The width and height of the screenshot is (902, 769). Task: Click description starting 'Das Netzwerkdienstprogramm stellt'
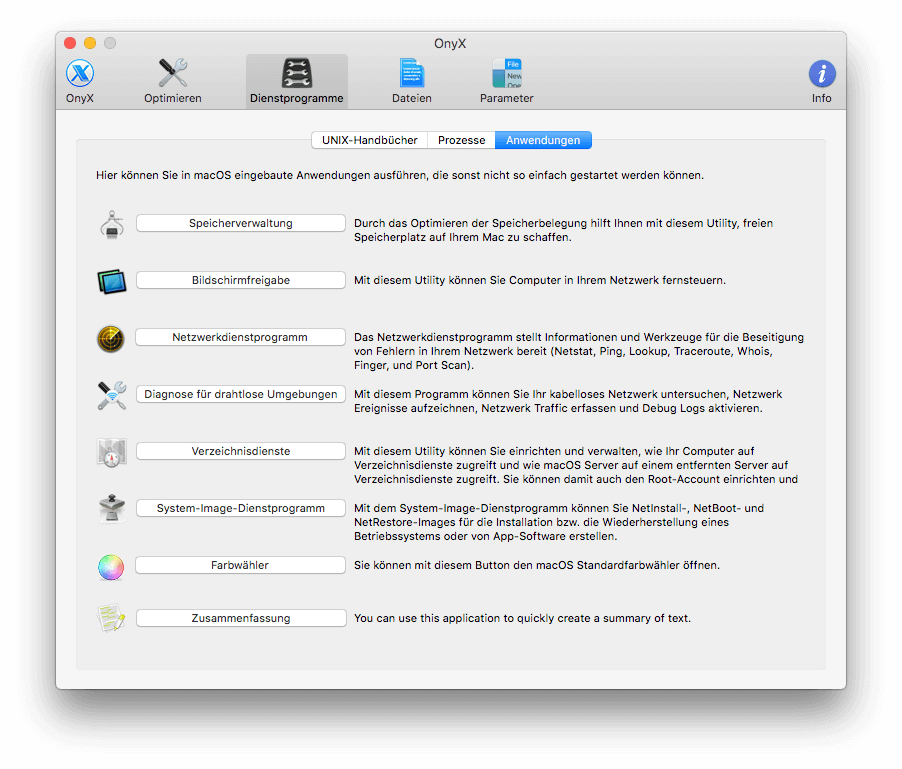(x=579, y=351)
